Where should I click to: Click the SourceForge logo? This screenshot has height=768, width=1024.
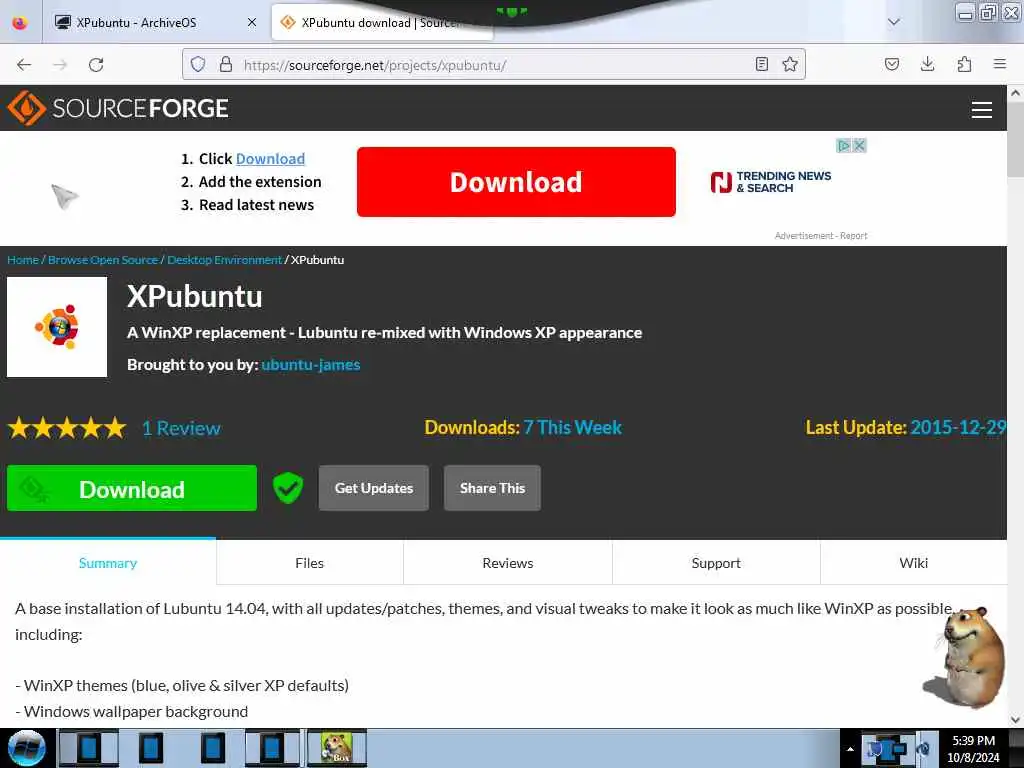coord(118,108)
